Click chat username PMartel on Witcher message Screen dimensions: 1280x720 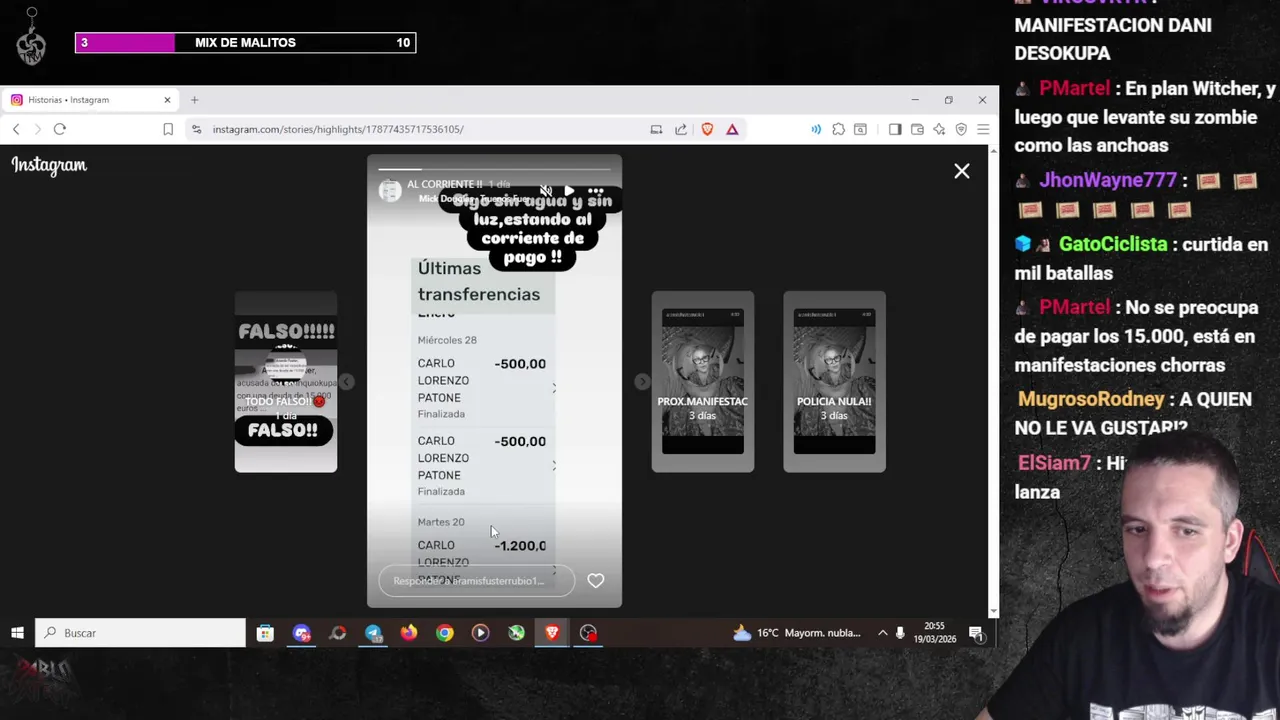point(1074,89)
